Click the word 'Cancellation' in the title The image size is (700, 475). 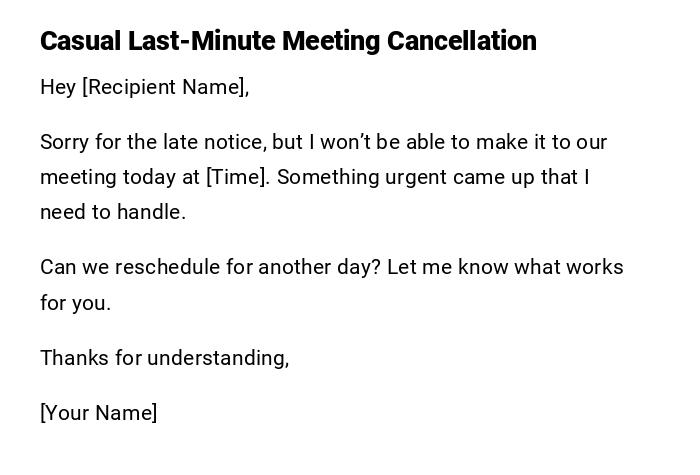462,41
